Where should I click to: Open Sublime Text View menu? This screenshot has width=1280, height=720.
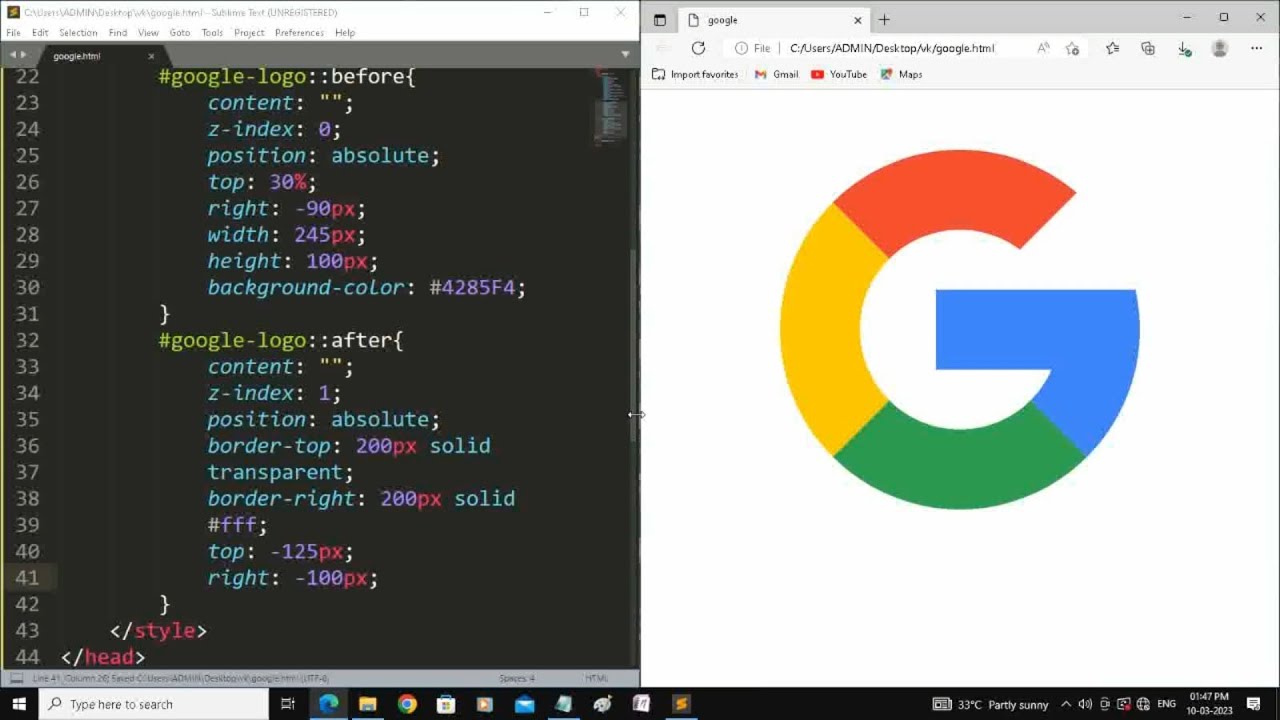click(x=148, y=32)
